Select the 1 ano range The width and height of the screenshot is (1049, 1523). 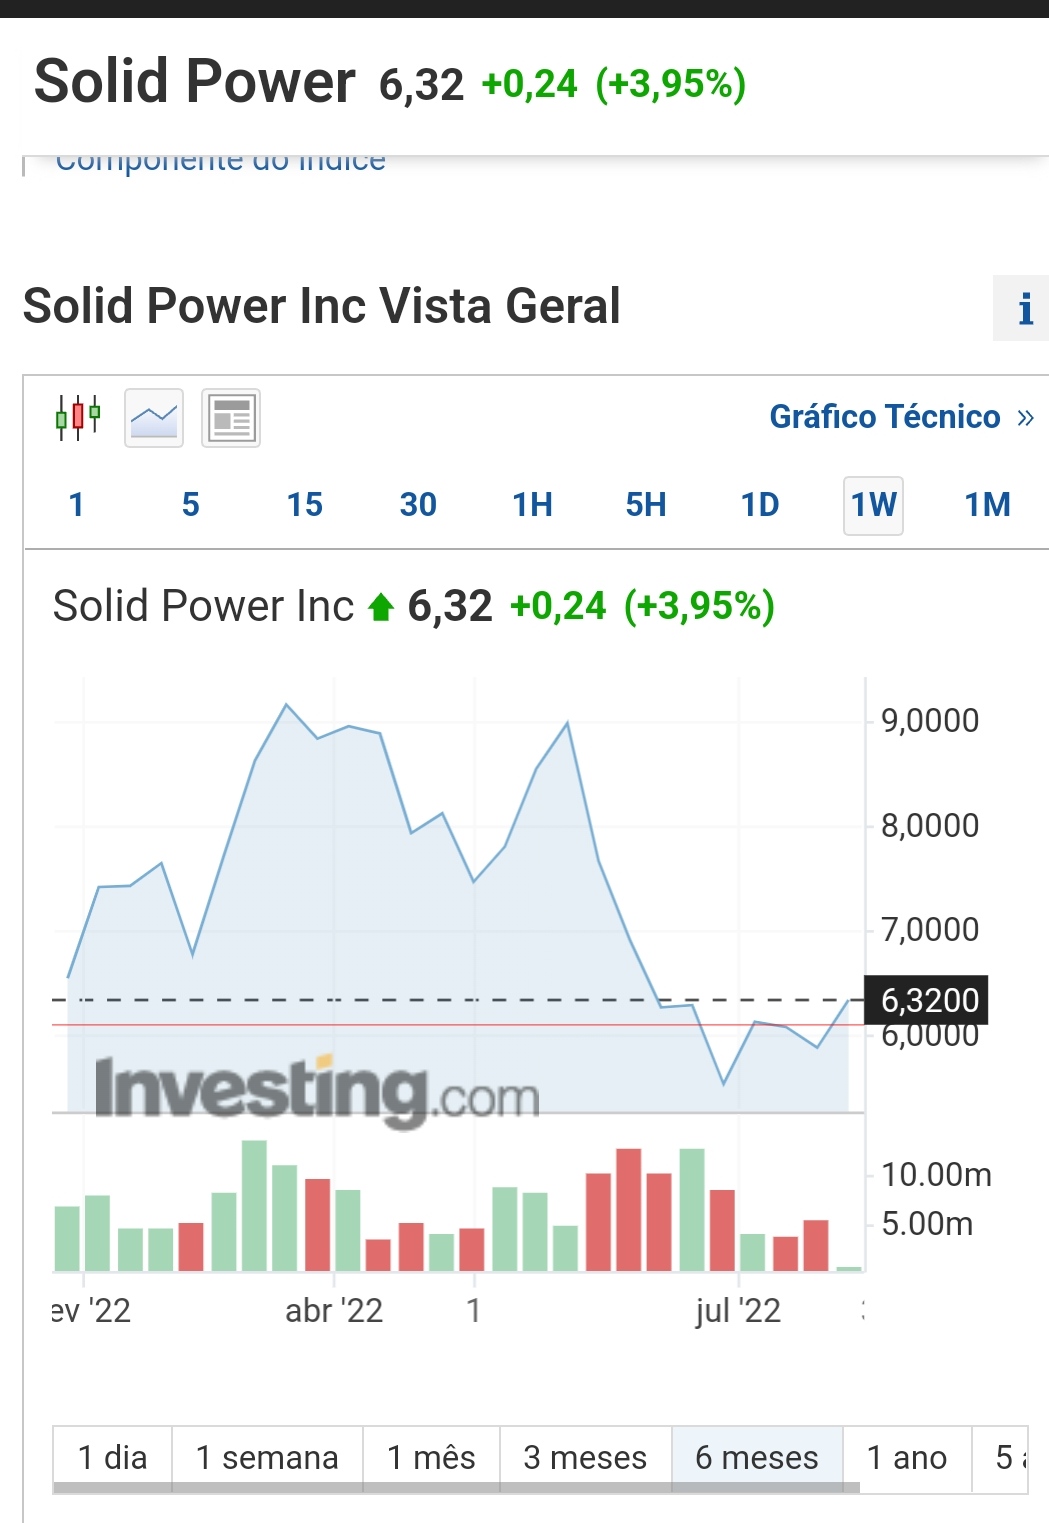click(x=906, y=1457)
